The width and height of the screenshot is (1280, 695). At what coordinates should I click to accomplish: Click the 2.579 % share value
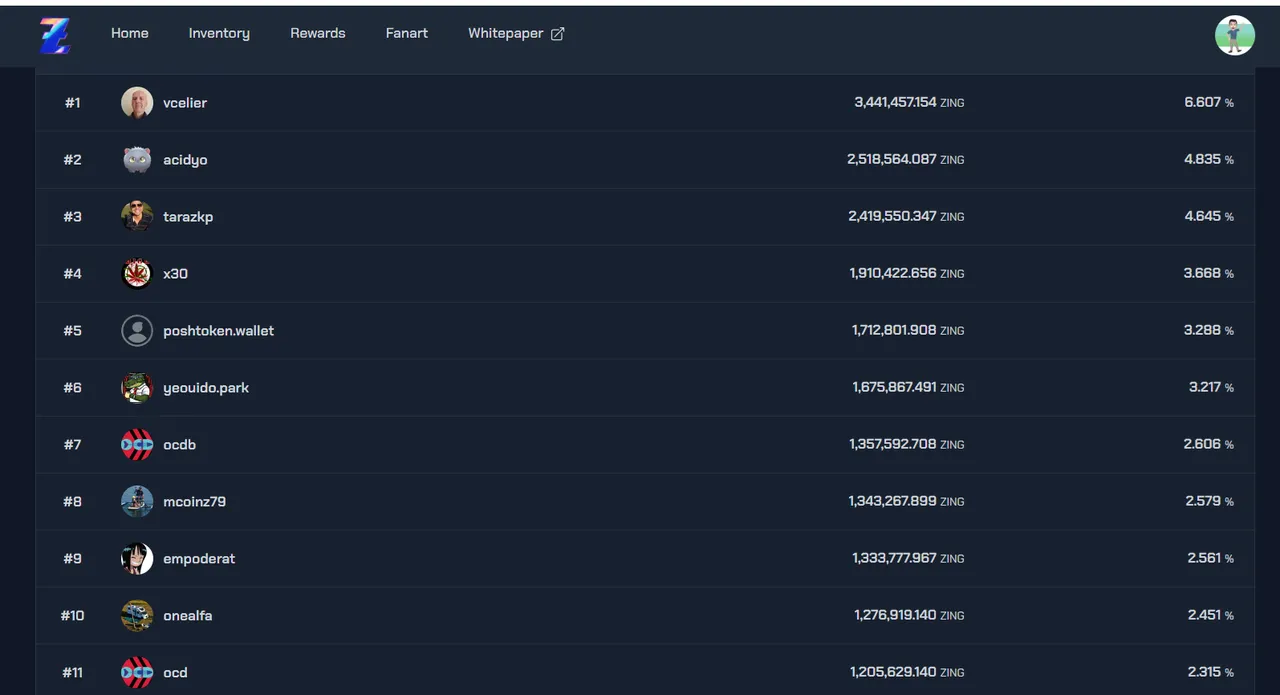[x=1210, y=501]
